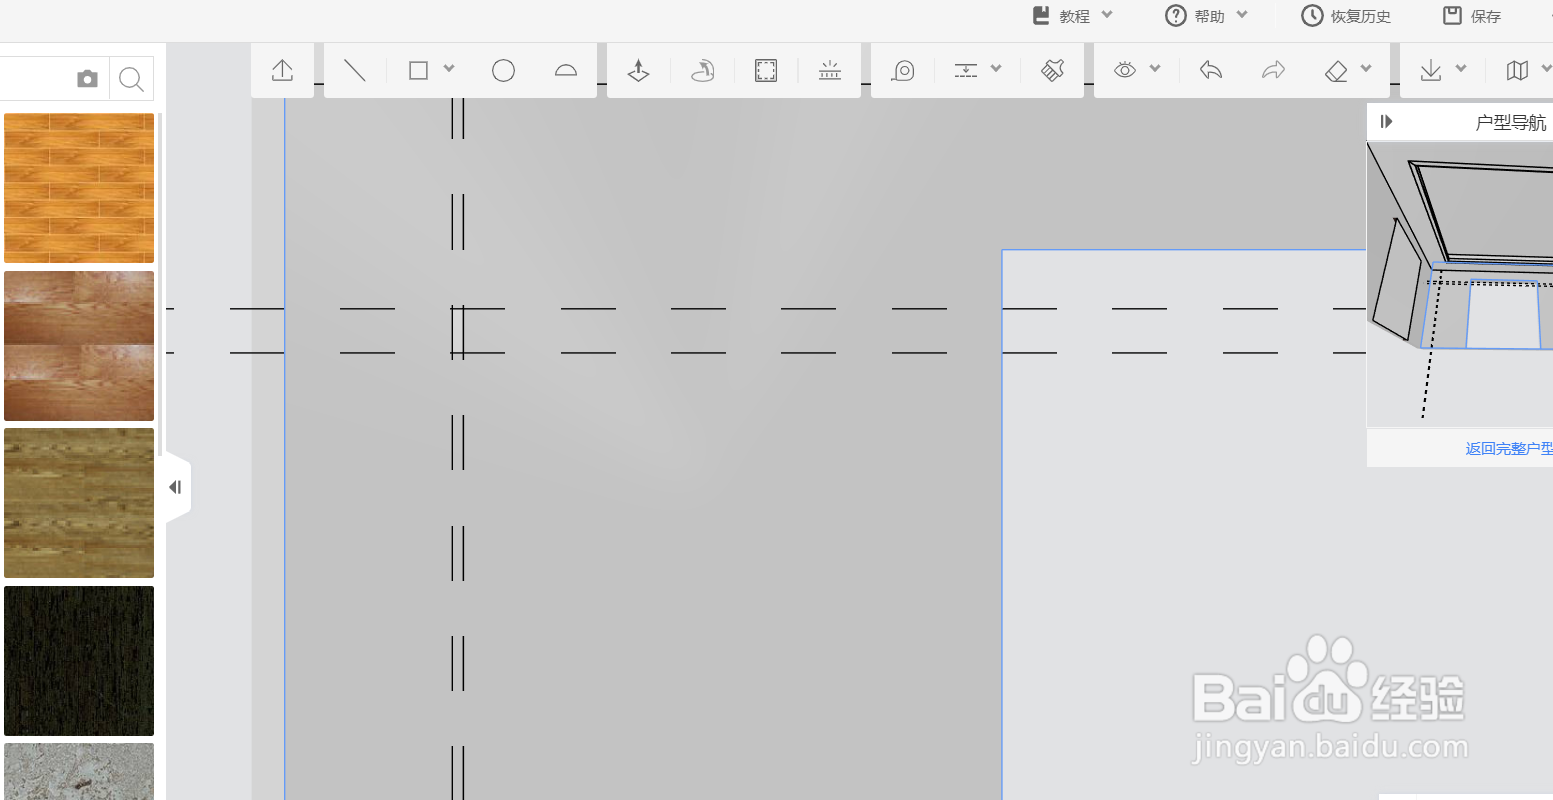Pick the olive green wood material
1553x800 pixels.
(x=79, y=503)
